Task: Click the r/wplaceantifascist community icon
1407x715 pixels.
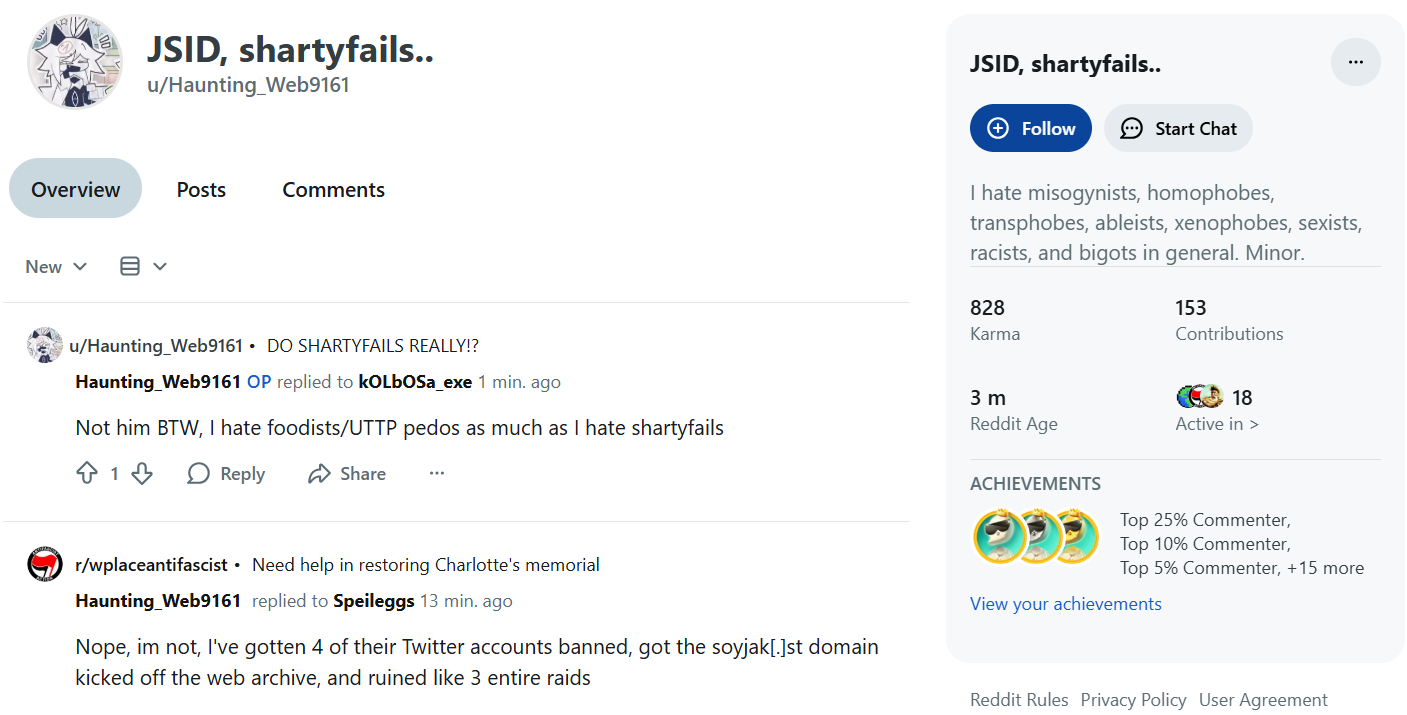Action: (x=45, y=565)
